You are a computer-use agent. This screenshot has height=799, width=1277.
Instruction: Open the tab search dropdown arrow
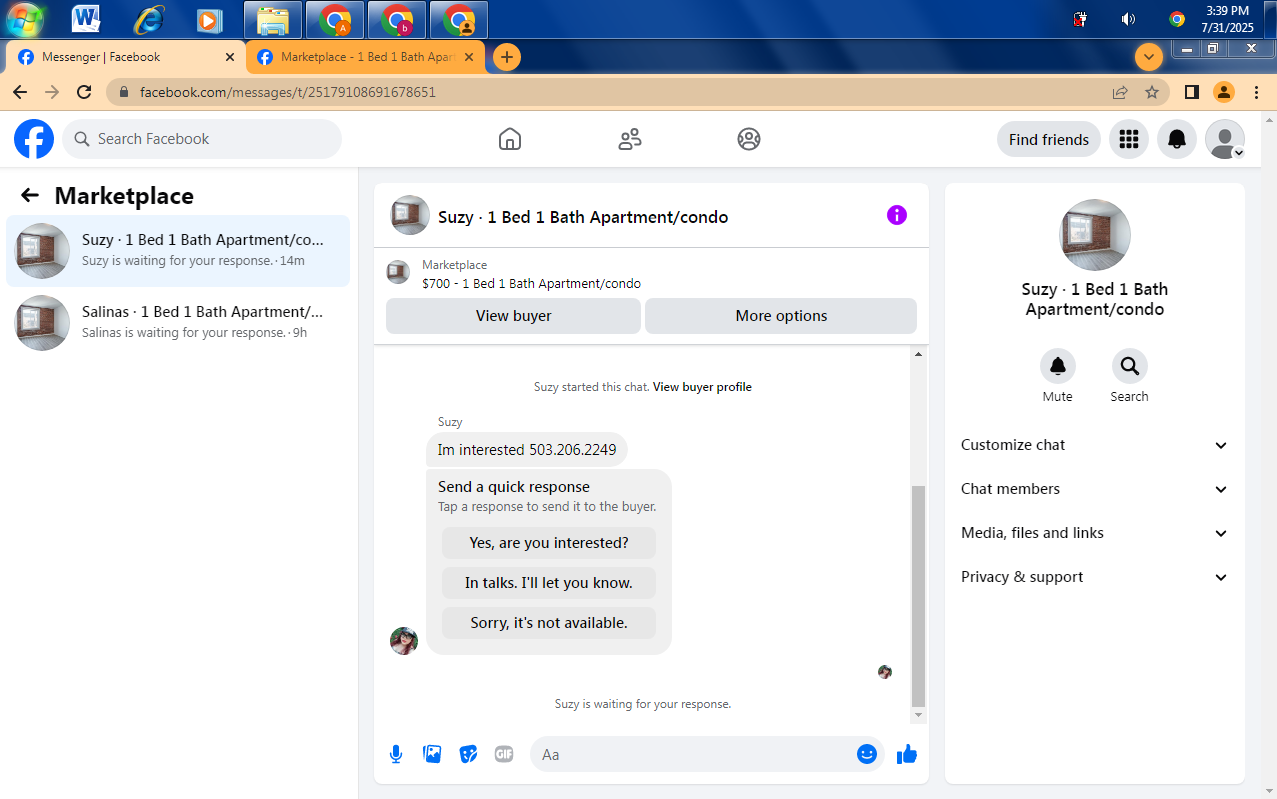click(1149, 57)
